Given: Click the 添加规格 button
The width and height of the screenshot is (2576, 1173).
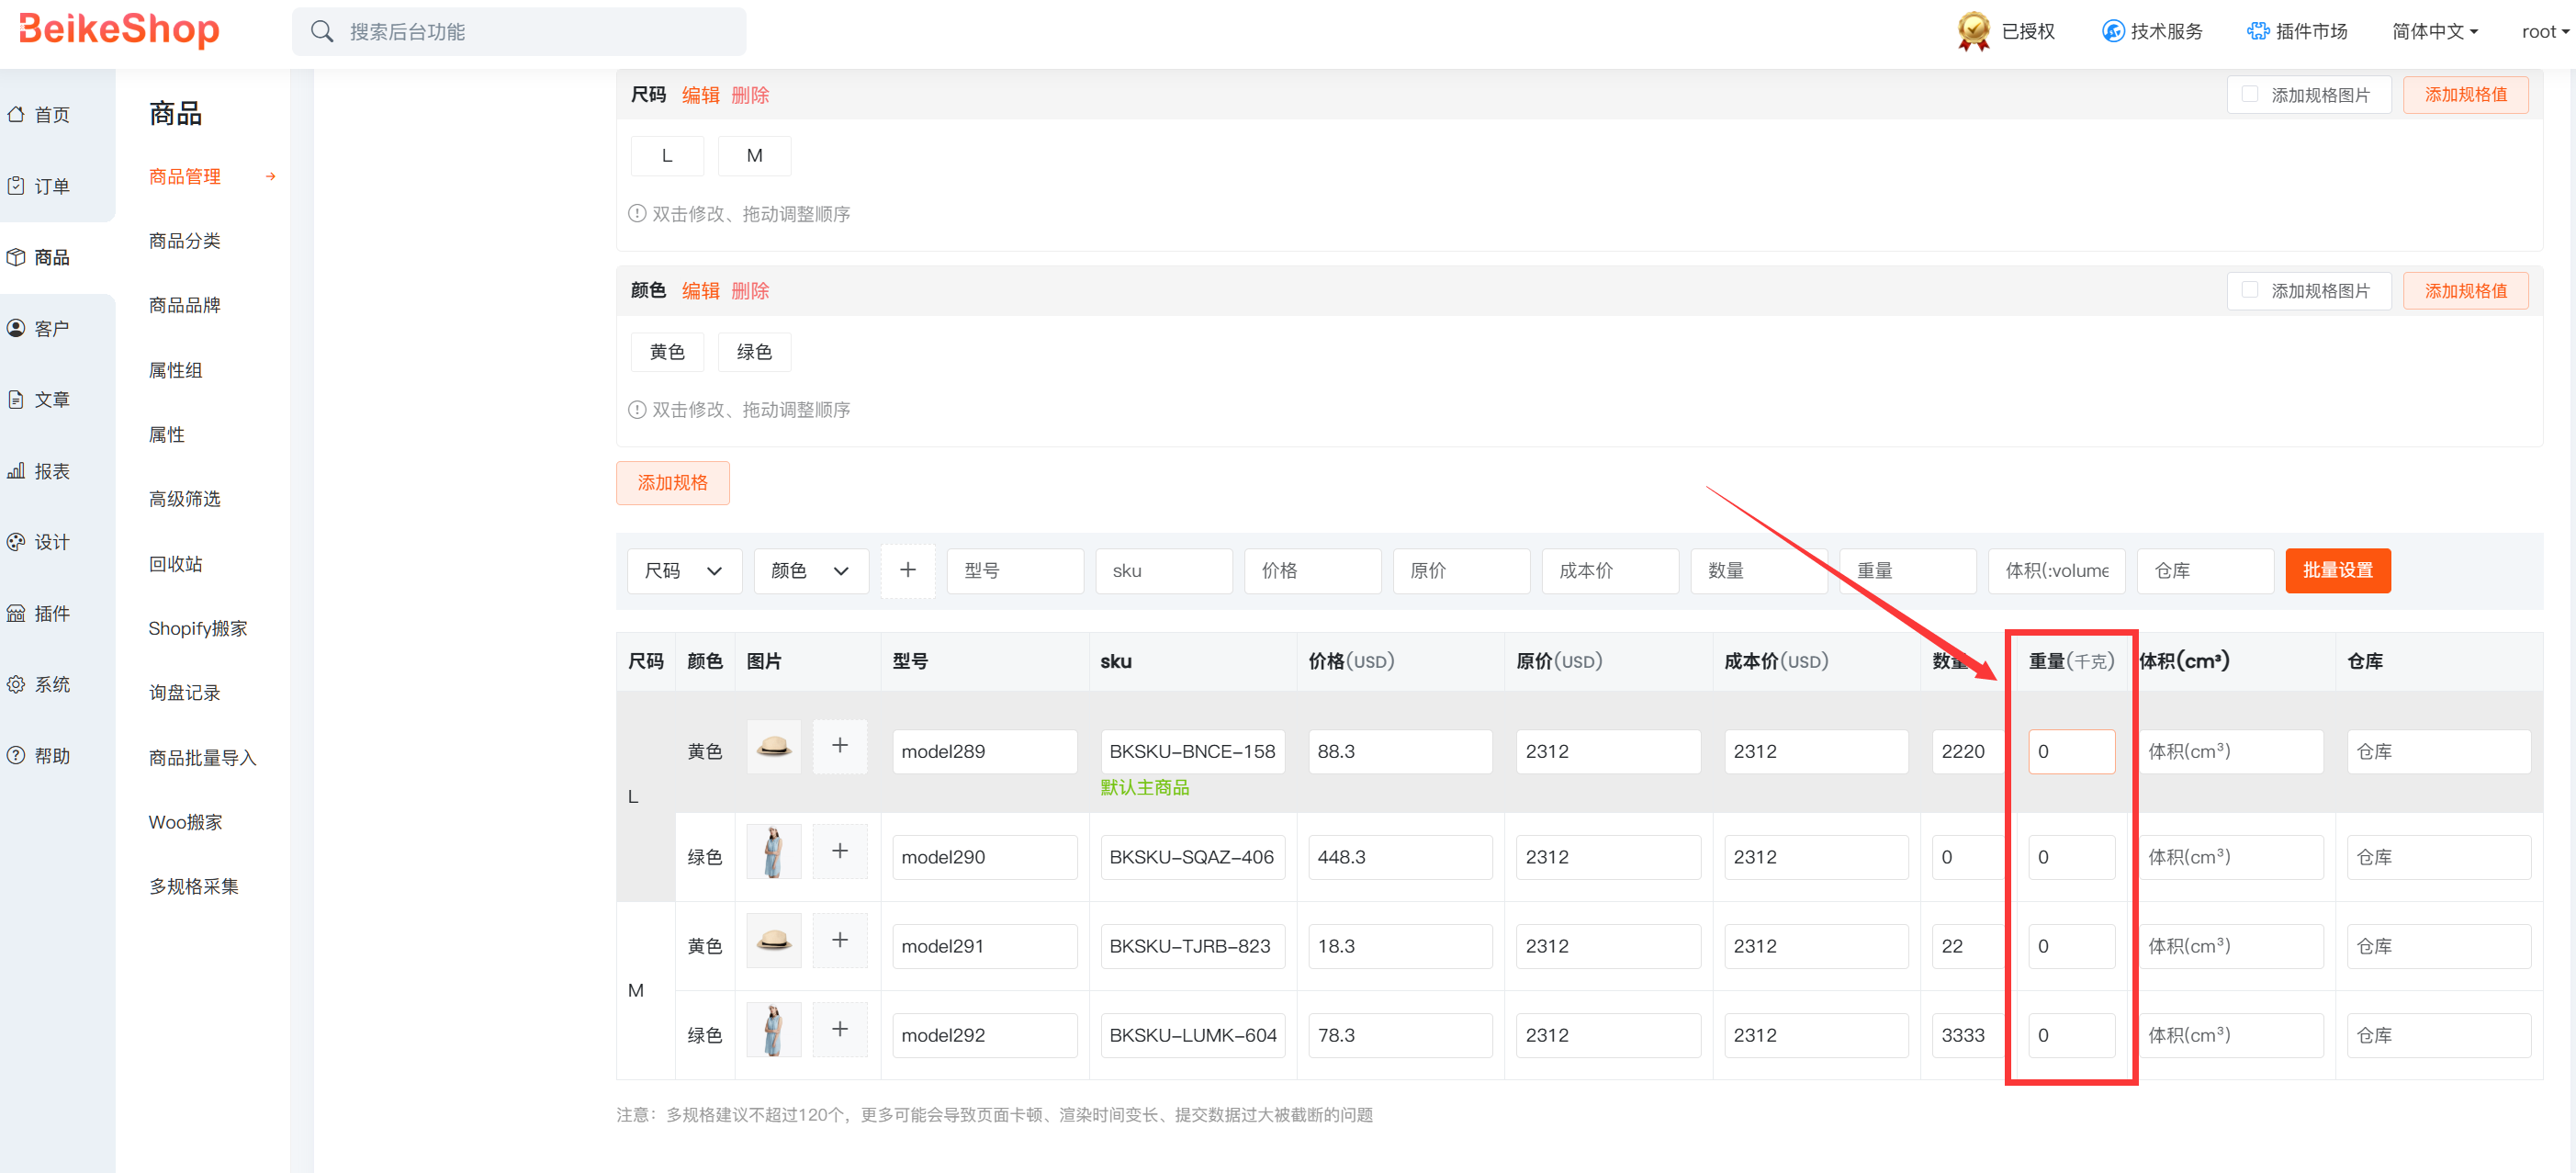Looking at the screenshot, I should 672,483.
